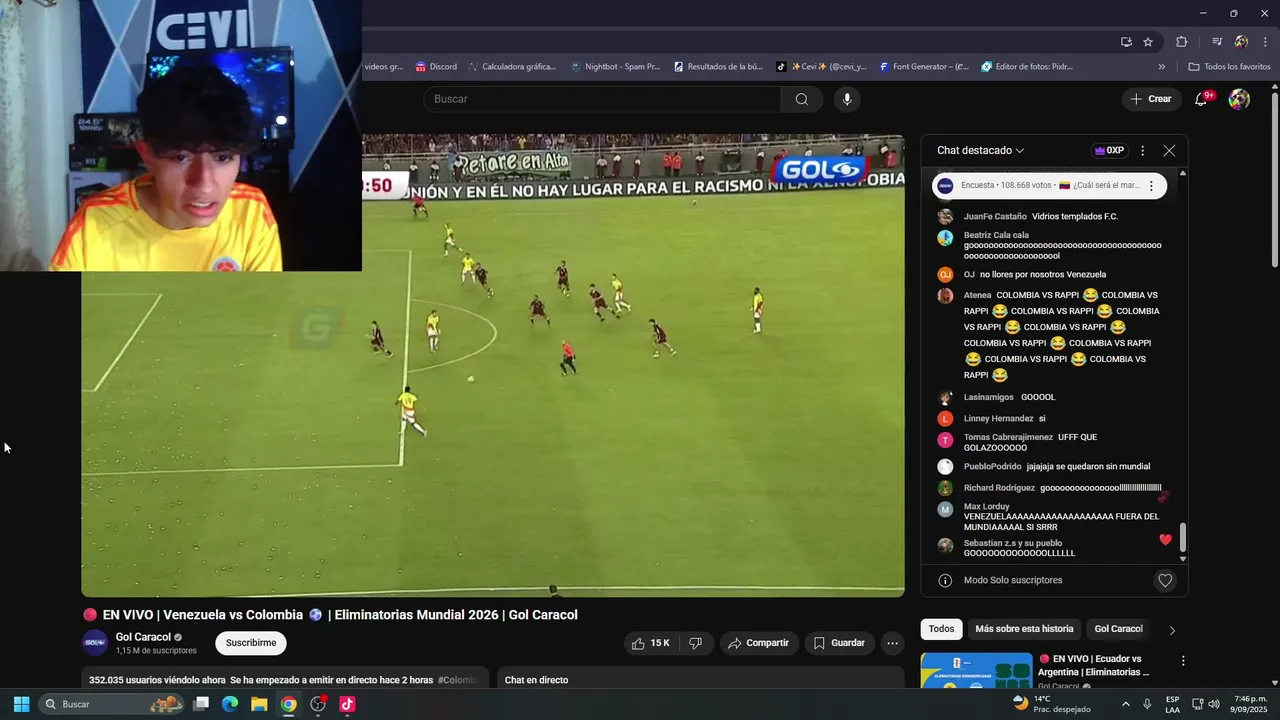The image size is (1280, 720).
Task: Like the video with thumbs up
Action: coord(650,643)
